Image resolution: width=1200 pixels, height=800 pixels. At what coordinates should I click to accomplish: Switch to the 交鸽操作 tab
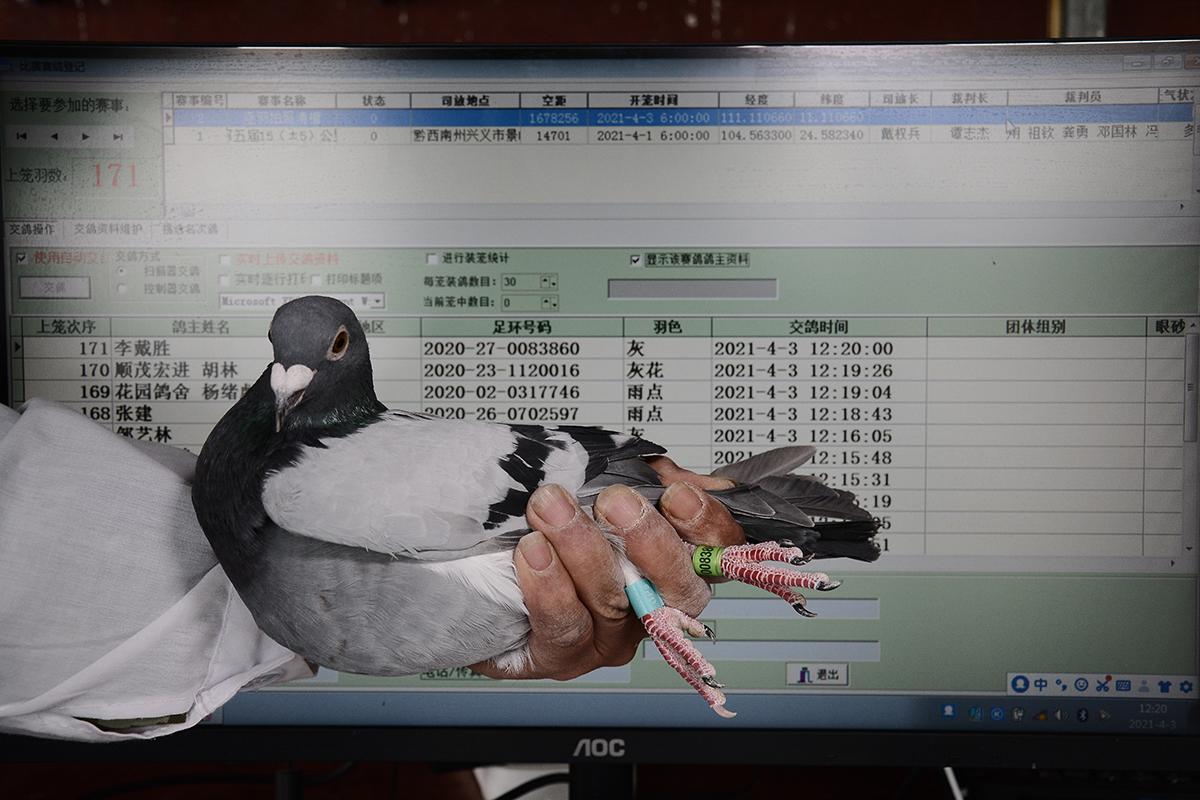click(x=31, y=229)
